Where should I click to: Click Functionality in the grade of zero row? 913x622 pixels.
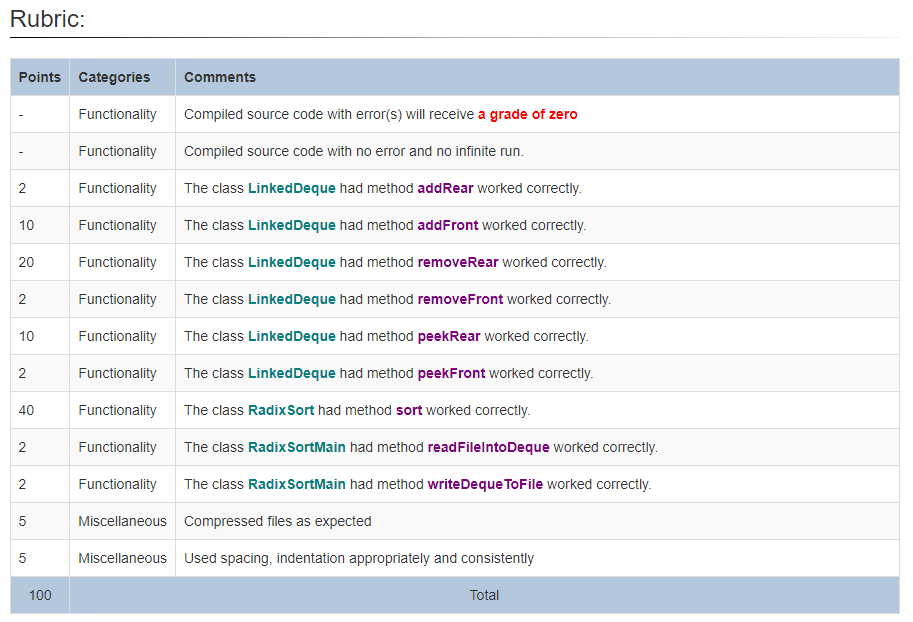[x=118, y=114]
